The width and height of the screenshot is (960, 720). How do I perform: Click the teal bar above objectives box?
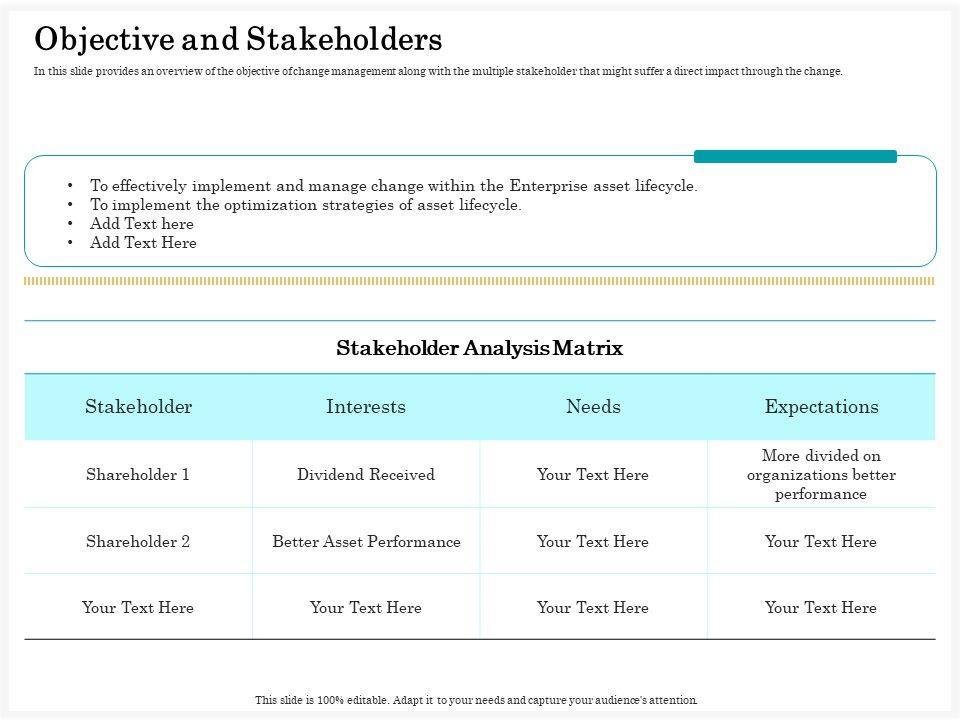click(795, 156)
